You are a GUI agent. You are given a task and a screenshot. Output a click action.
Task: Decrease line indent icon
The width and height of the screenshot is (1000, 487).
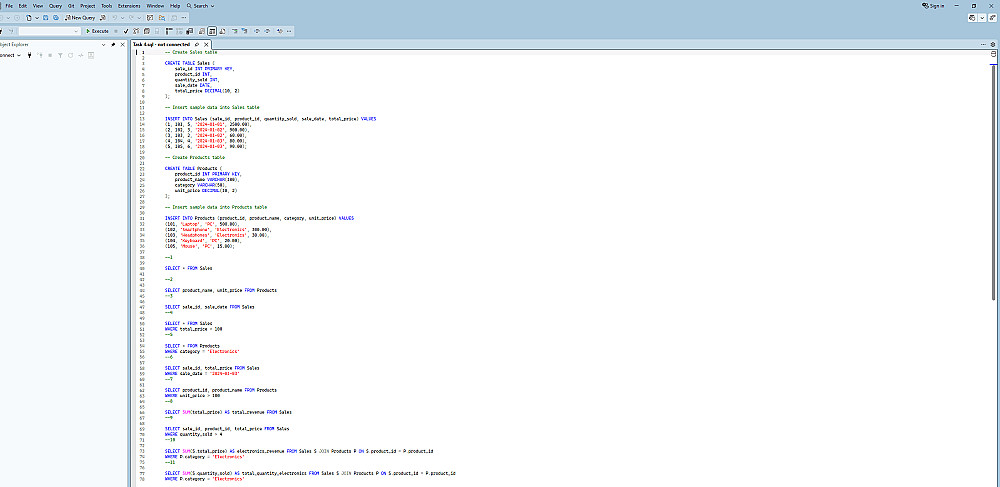(257, 31)
